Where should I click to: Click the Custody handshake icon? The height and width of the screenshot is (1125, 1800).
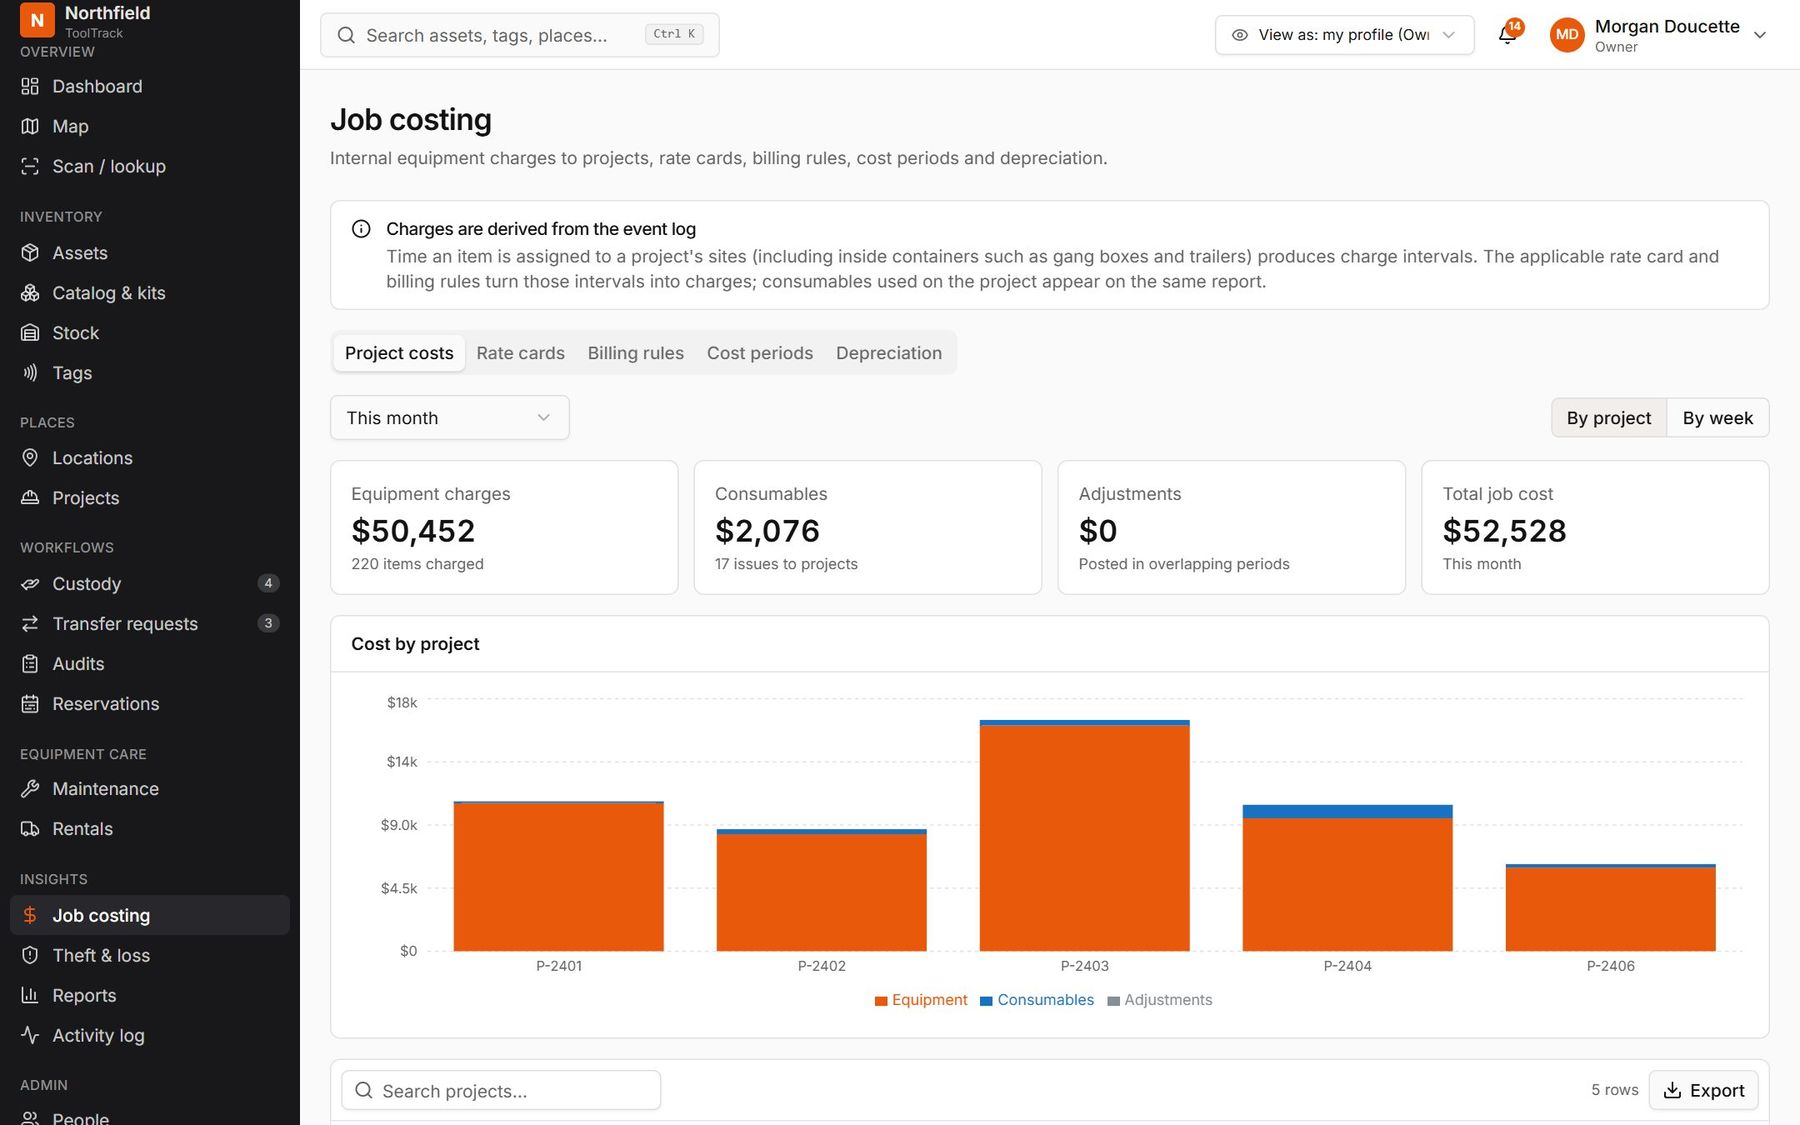point(30,584)
